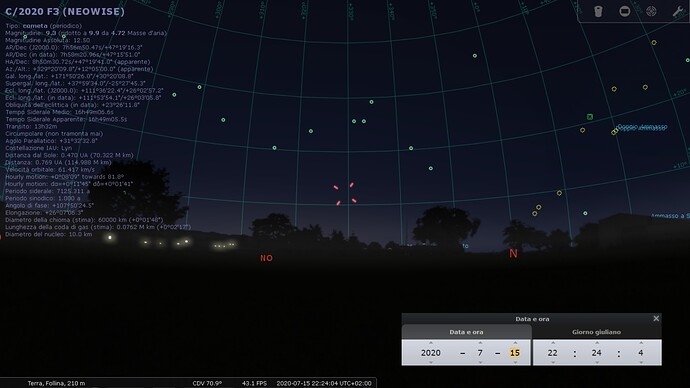Decrease the month with the down arrow below 7

point(480,362)
